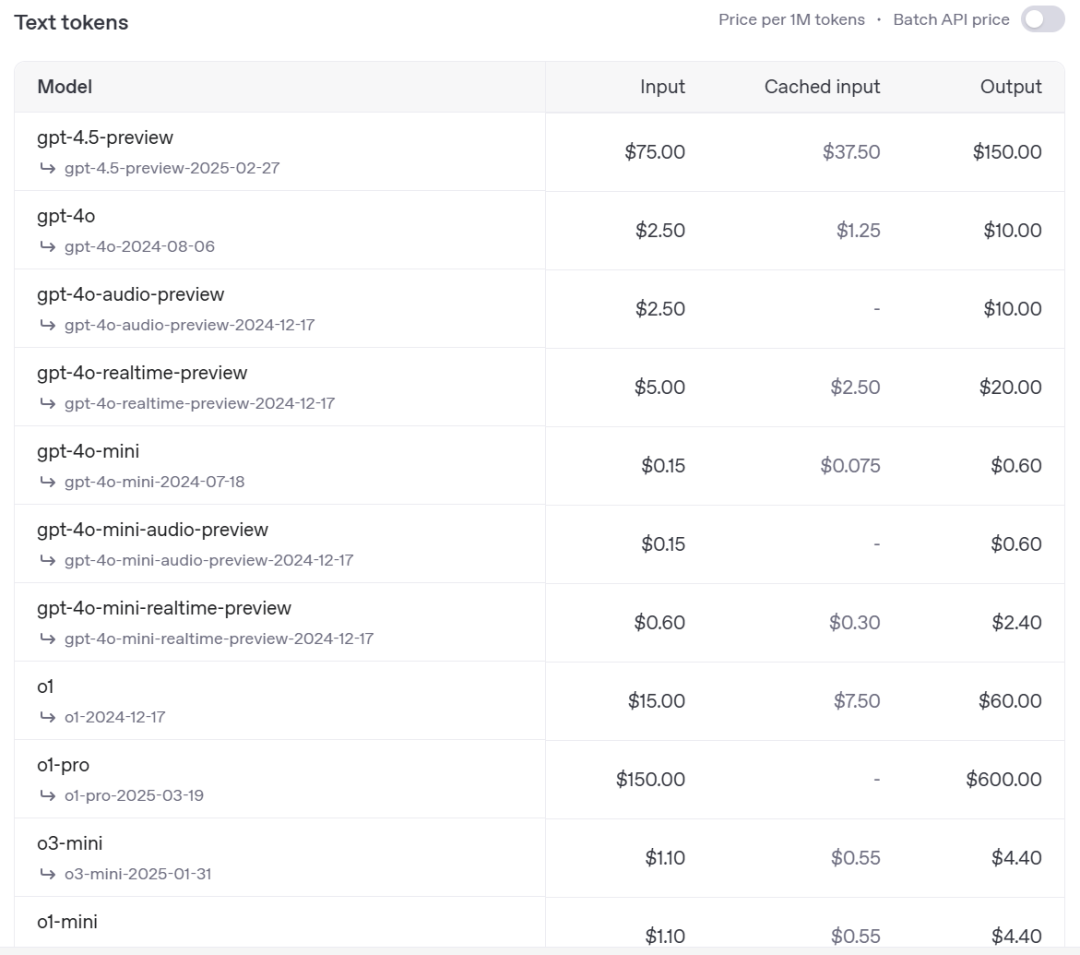
Task: Click the arrow icon beside gpt-4o-2024-08-06
Action: [47, 246]
